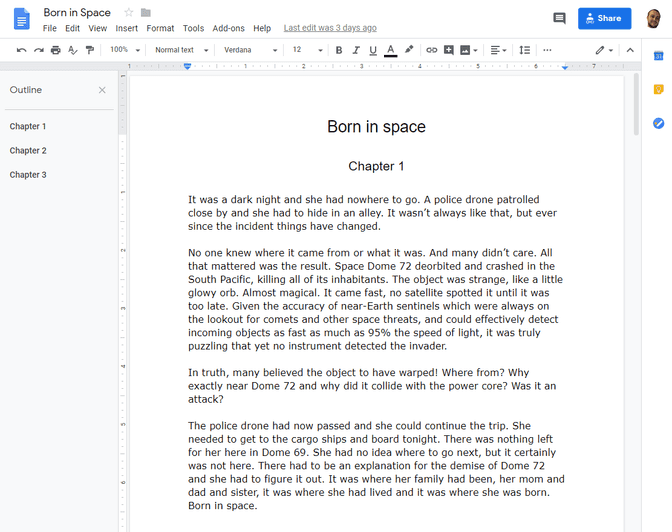
Task: Click the vertical scrollbar thumb
Action: click(636, 105)
